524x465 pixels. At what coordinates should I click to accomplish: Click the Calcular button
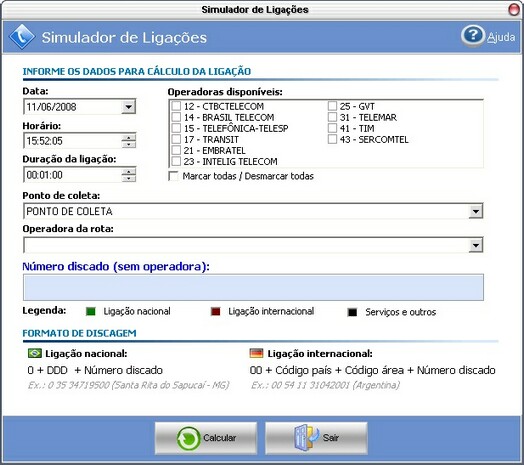coord(206,438)
